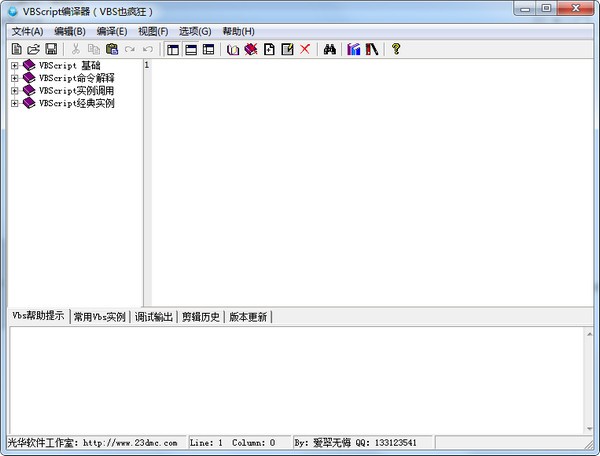This screenshot has width=600, height=456.
Task: Switch to the 版本更新 tab
Action: pyautogui.click(x=248, y=317)
